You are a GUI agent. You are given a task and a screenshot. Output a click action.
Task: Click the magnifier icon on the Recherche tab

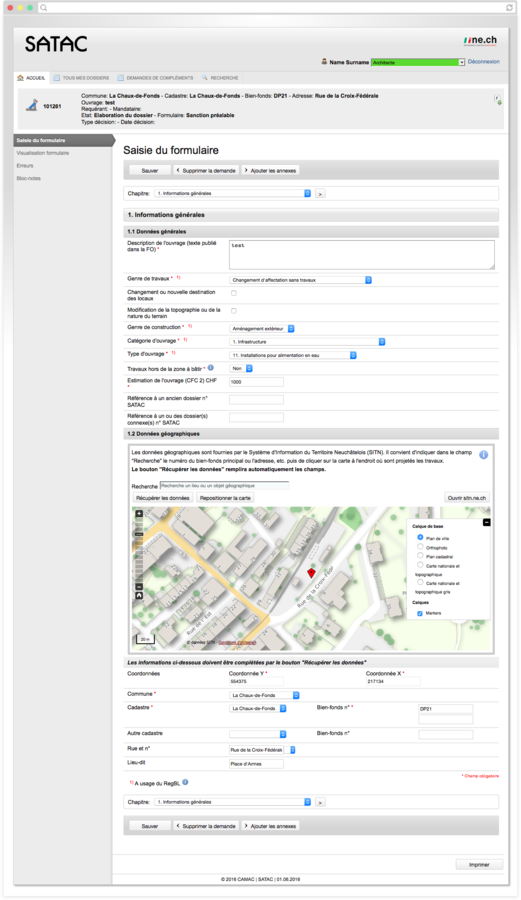click(204, 77)
